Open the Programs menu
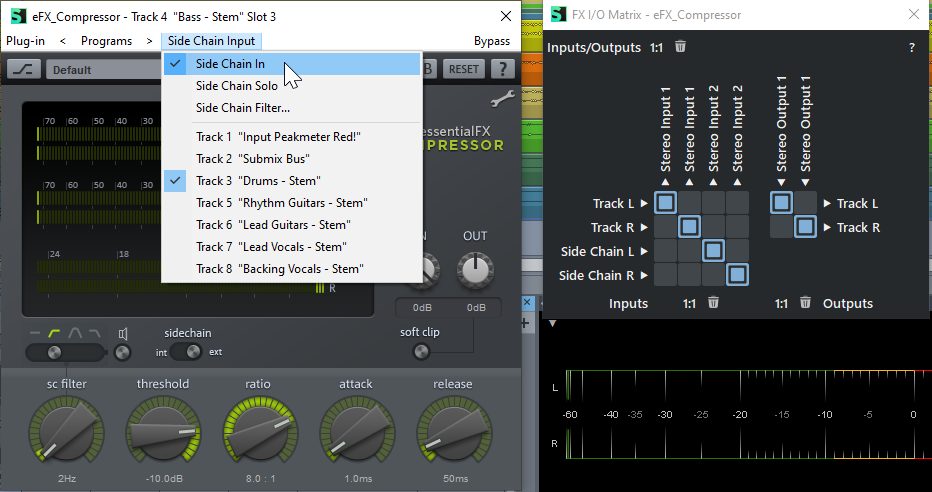The width and height of the screenshot is (932, 492). coord(106,41)
